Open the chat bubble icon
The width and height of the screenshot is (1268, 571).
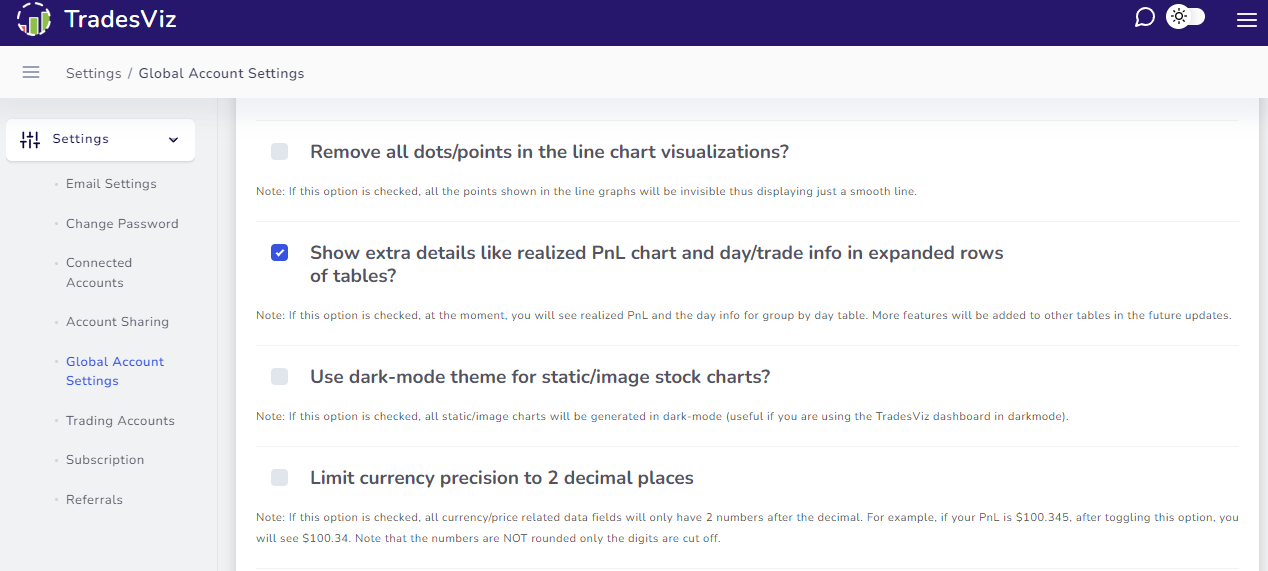point(1145,18)
